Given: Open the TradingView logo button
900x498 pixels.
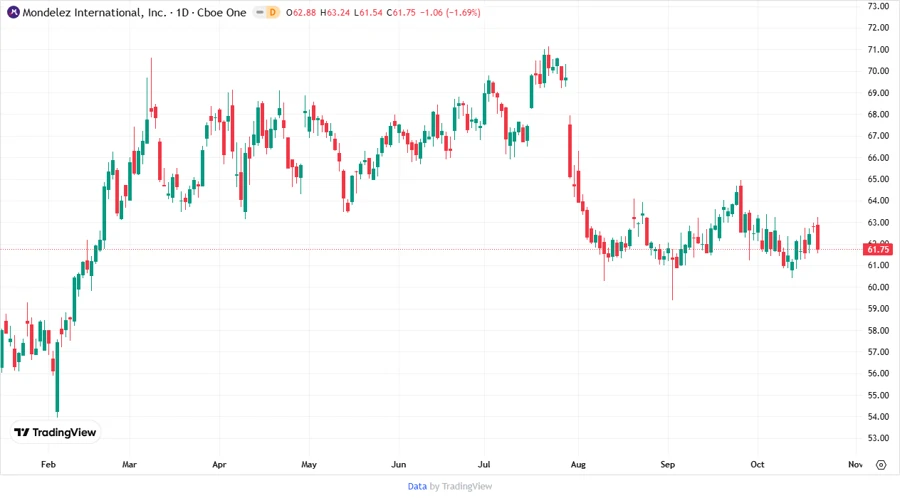Looking at the screenshot, I should 55,432.
